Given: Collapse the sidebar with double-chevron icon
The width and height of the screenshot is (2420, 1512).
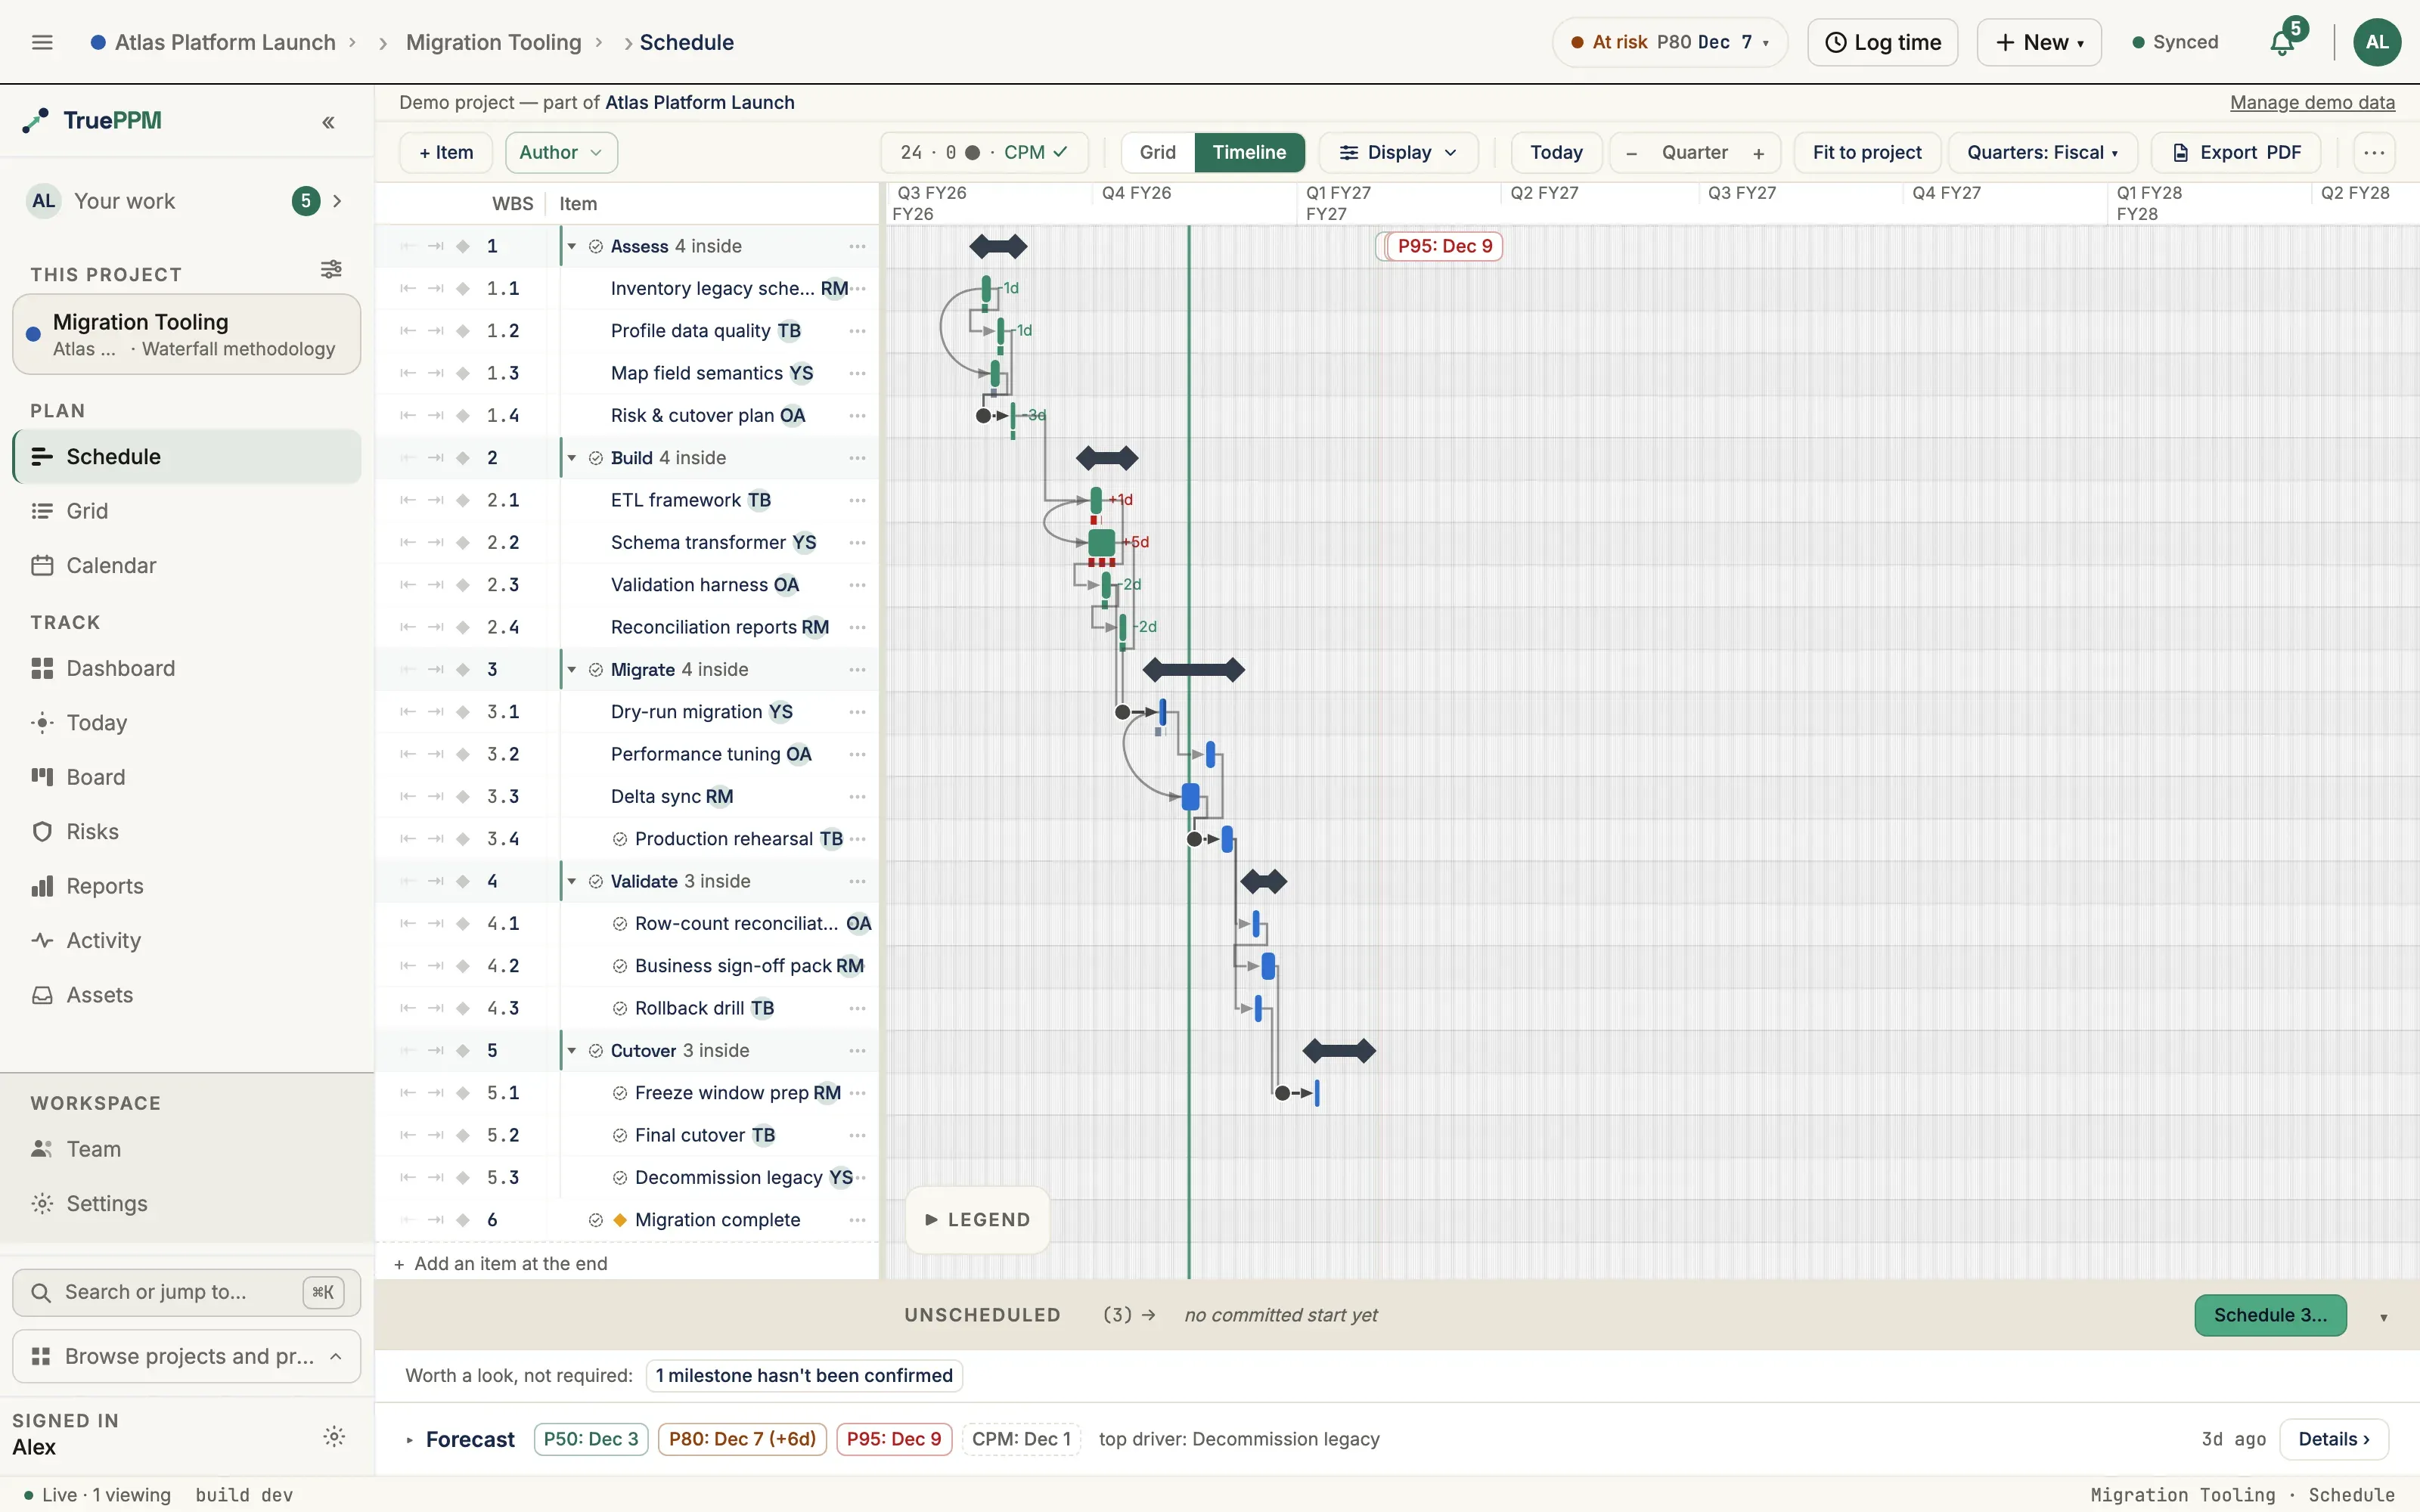Looking at the screenshot, I should (x=328, y=122).
